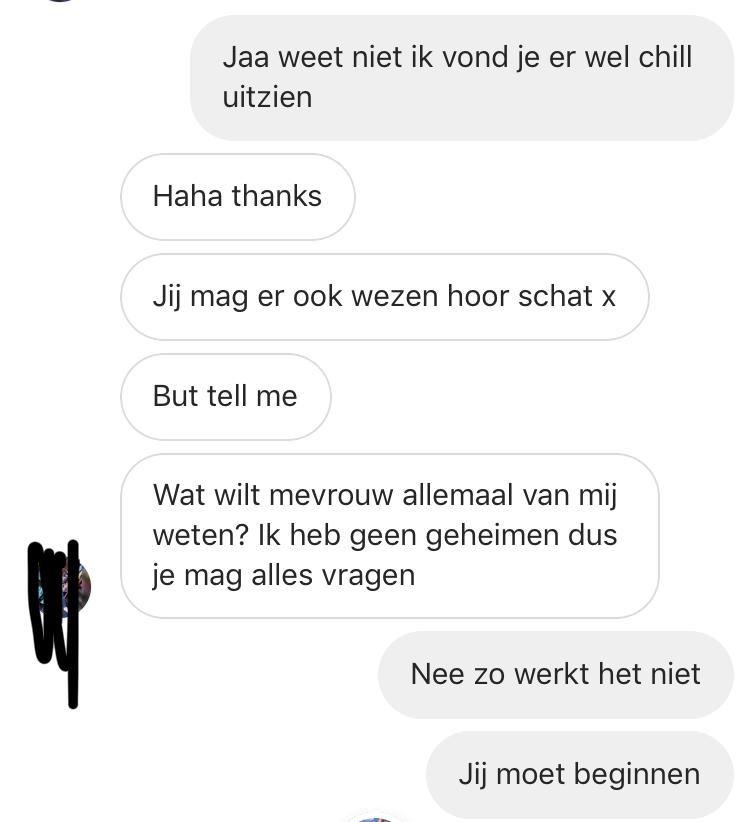Tap the "Jaa weet niet ik vond" message
The height and width of the screenshot is (822, 750).
coord(462,78)
